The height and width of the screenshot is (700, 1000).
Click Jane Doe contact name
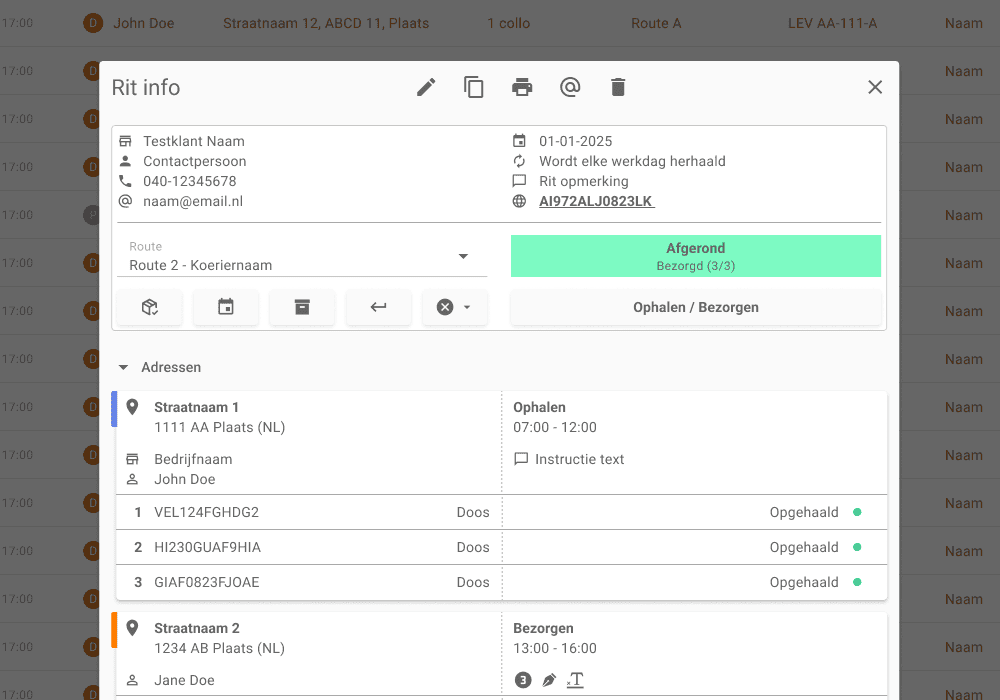[x=184, y=680]
